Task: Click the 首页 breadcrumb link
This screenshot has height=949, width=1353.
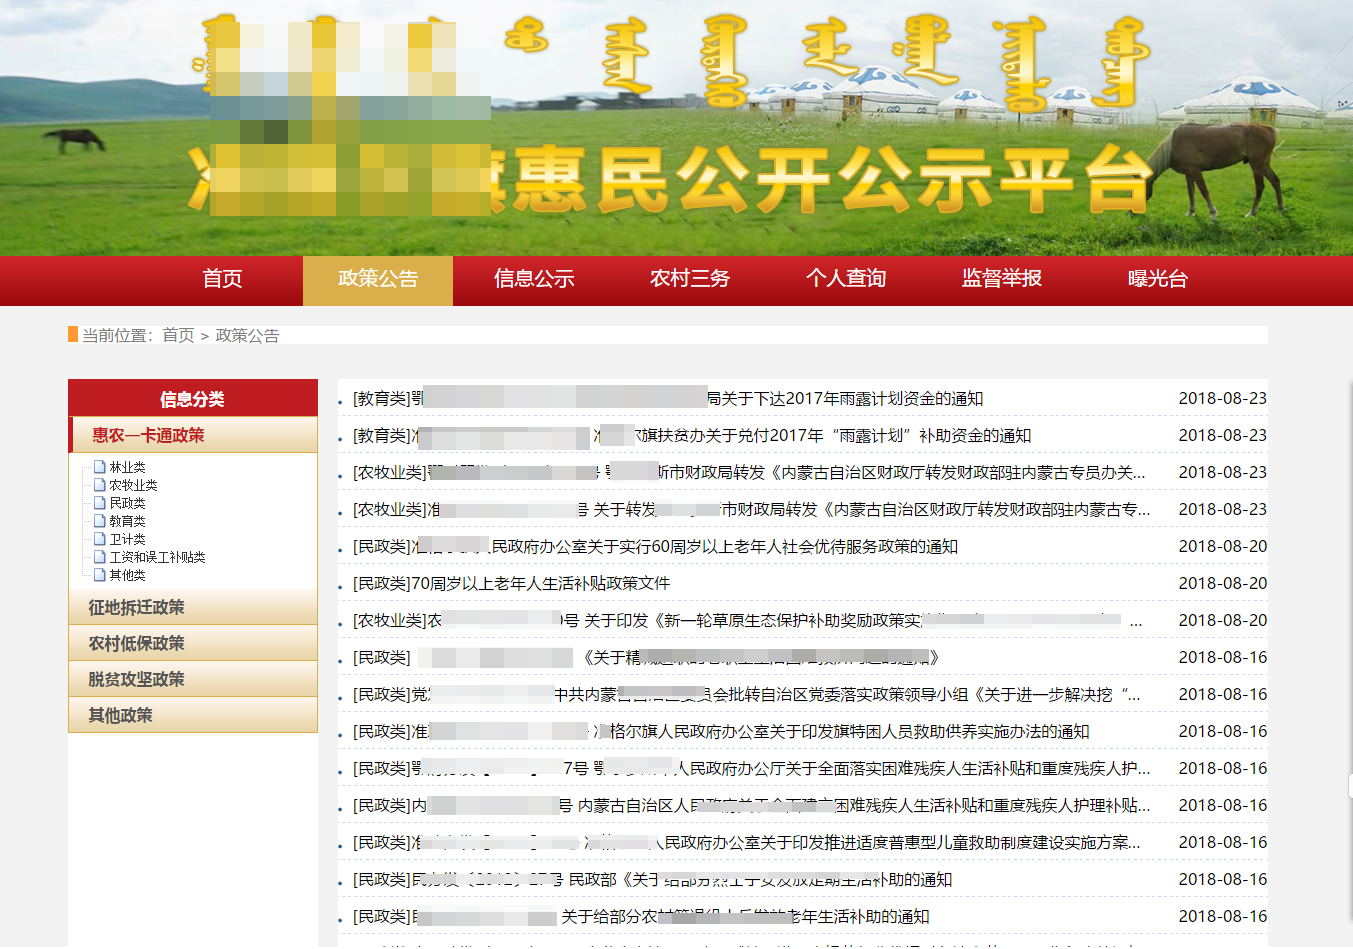Action: tap(178, 335)
